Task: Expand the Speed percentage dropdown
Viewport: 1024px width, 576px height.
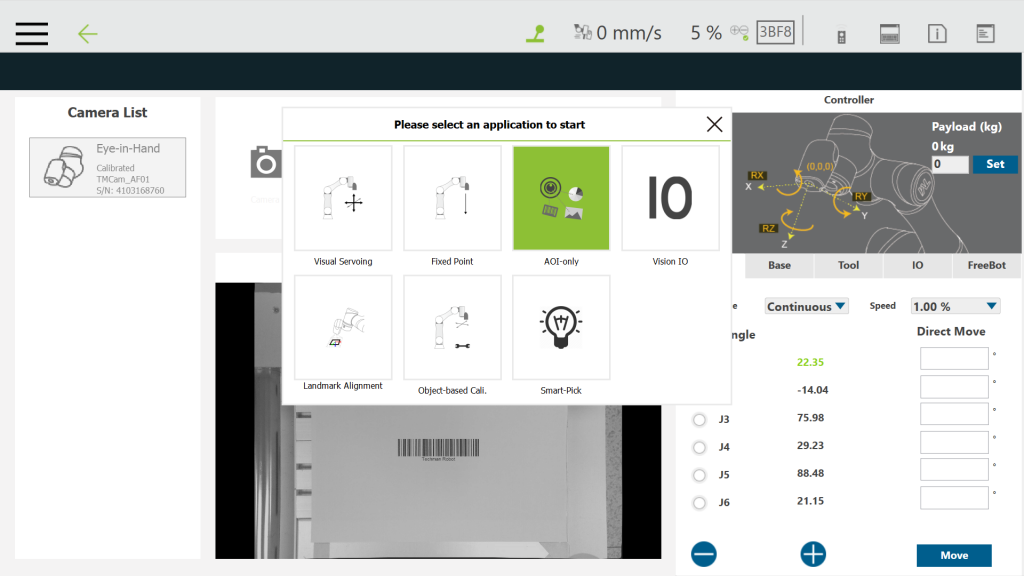Action: [x=955, y=307]
